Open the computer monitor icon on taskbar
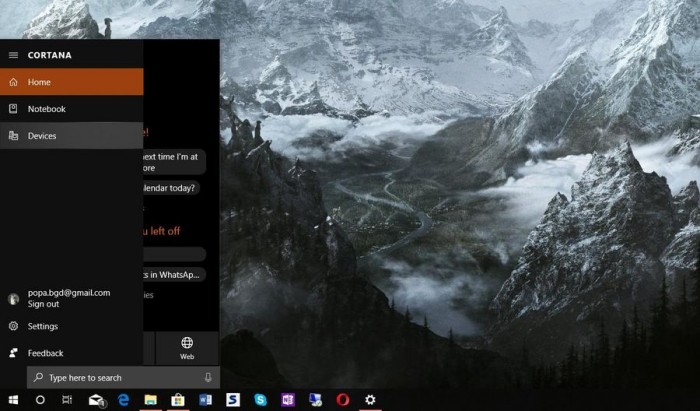 point(316,400)
